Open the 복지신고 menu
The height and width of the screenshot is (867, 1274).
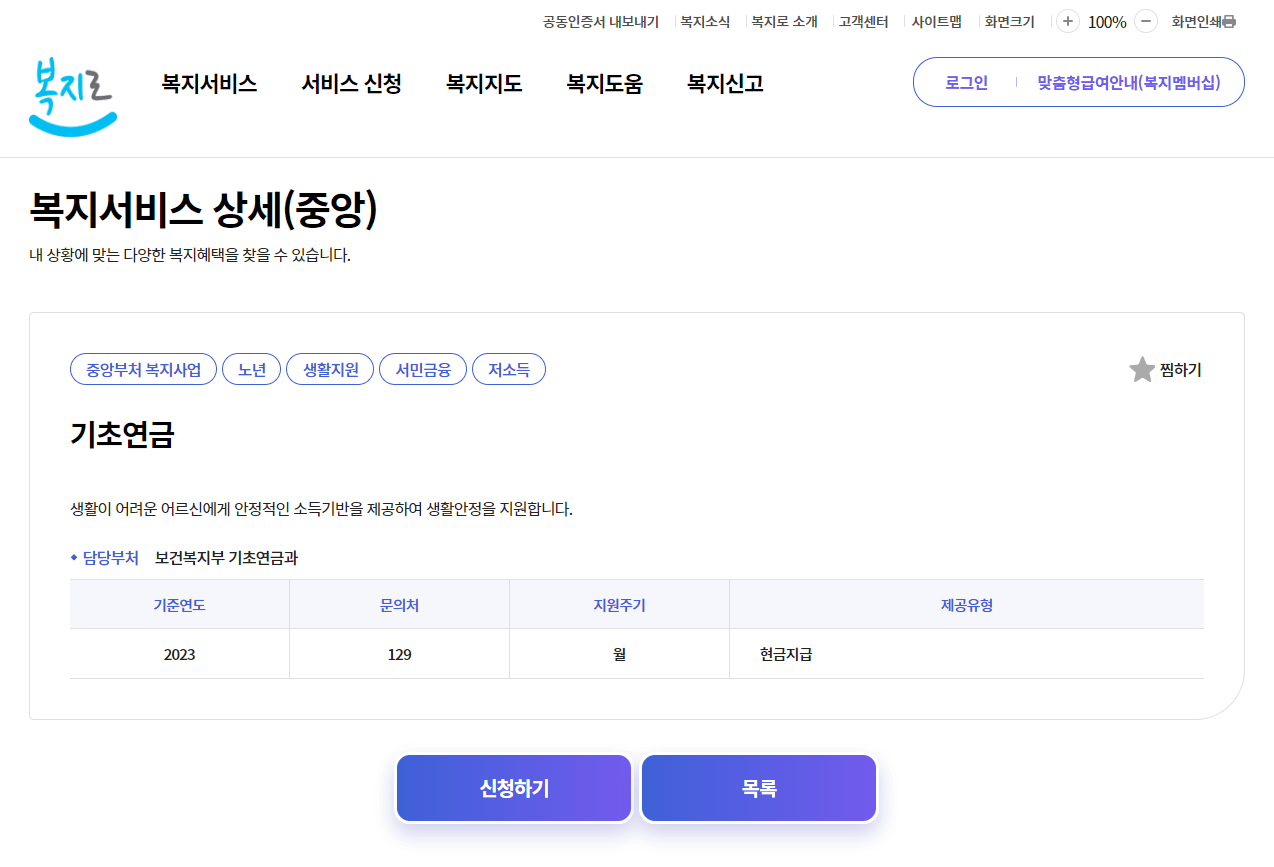(723, 84)
